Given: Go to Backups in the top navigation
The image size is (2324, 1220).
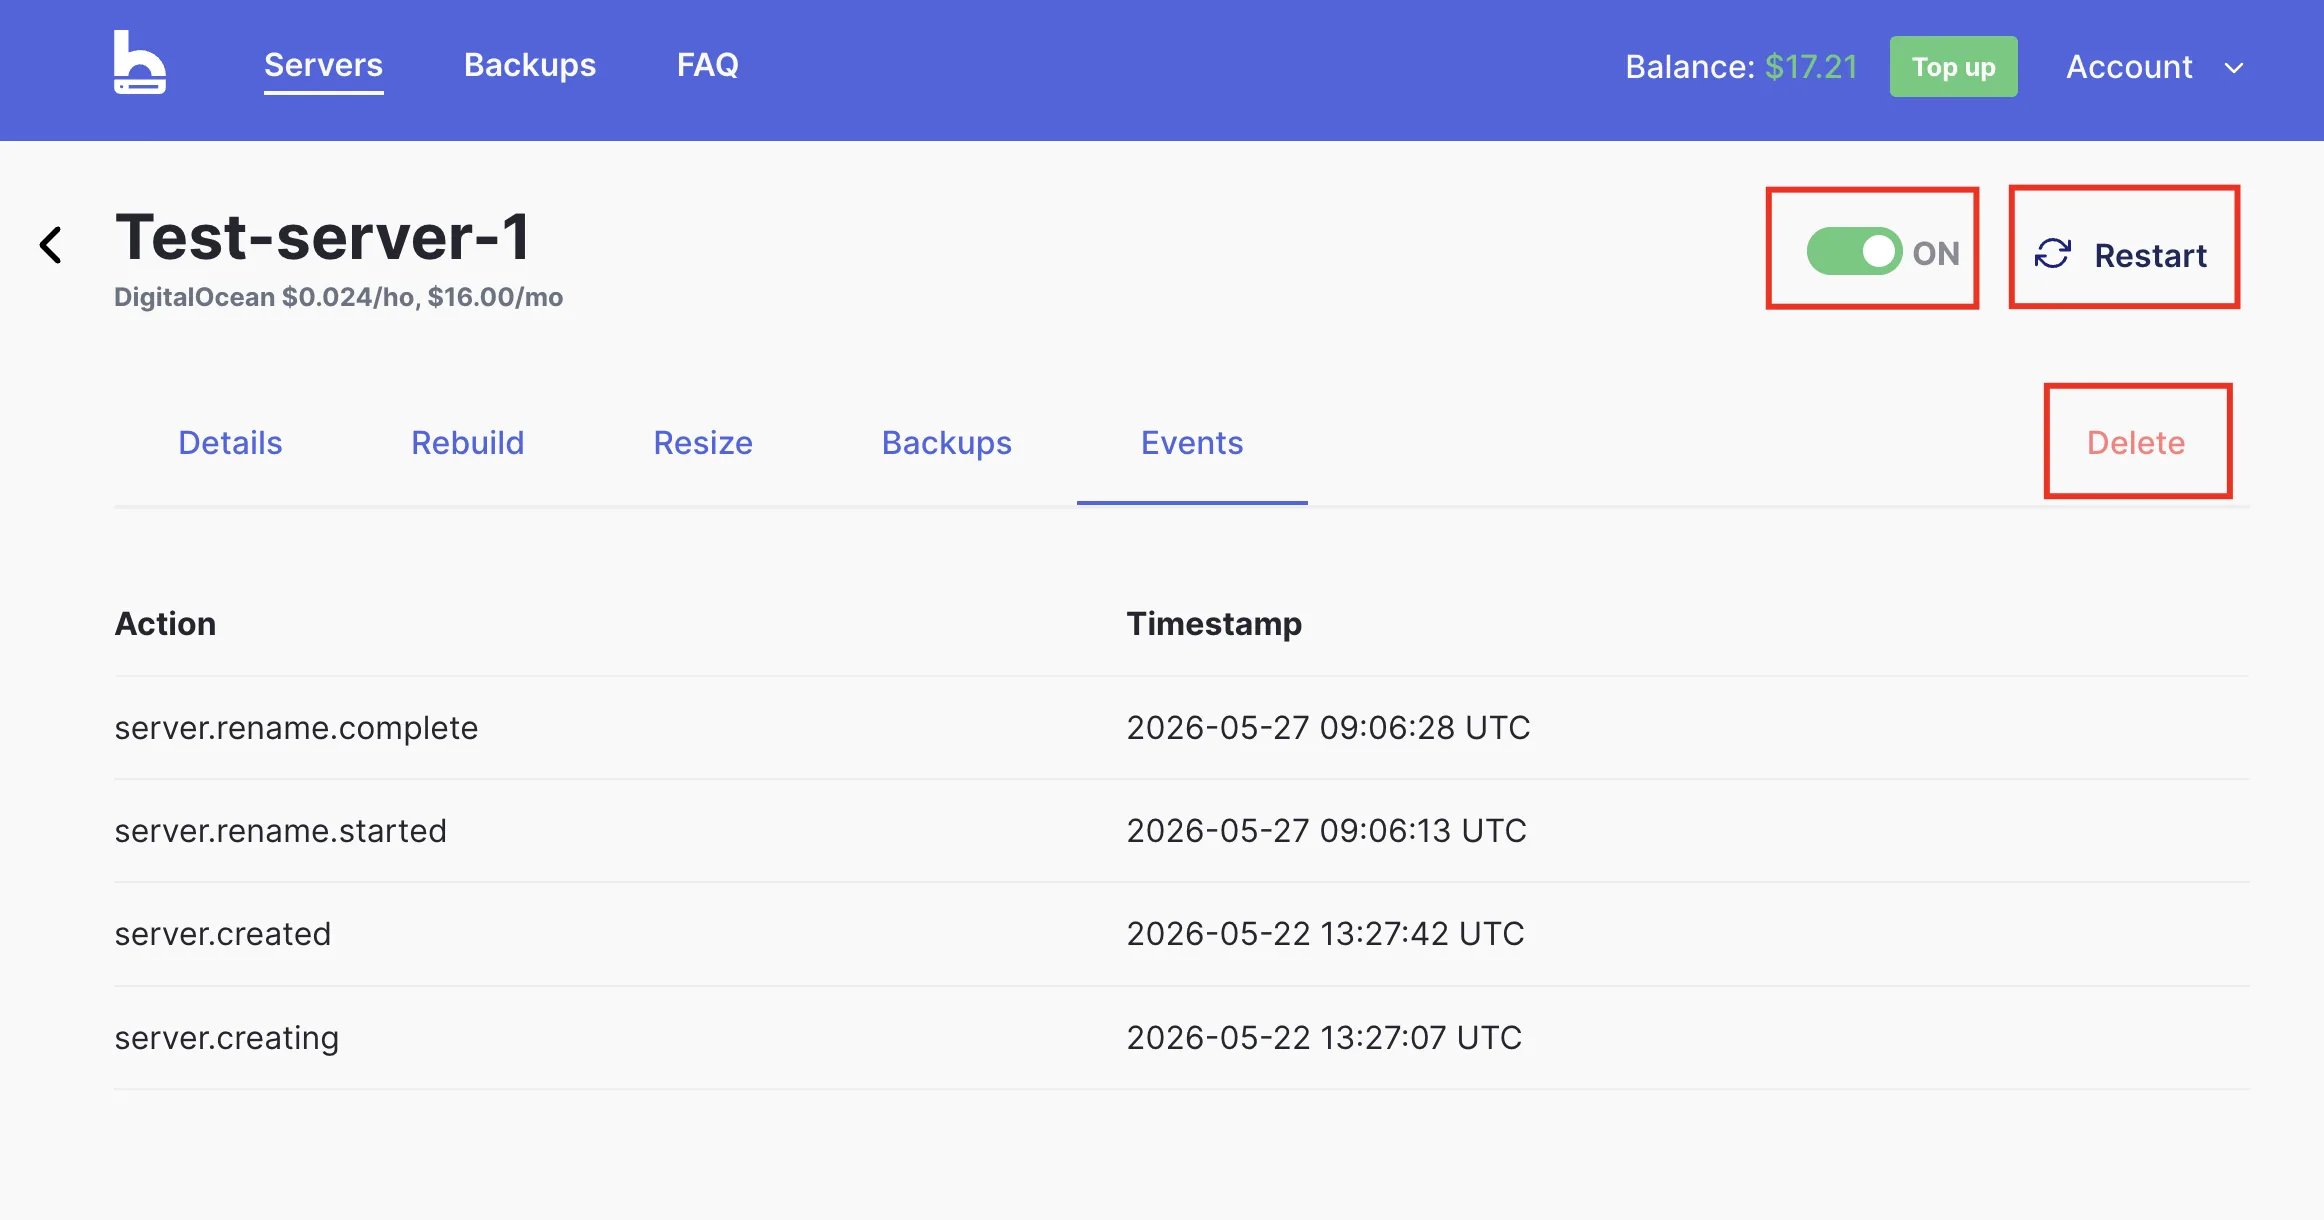Looking at the screenshot, I should pos(530,65).
